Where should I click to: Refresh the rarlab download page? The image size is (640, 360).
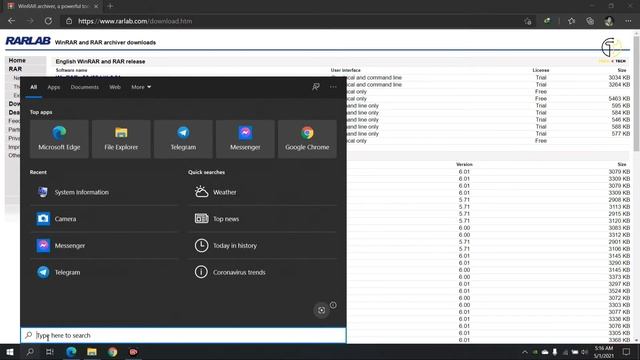coord(48,21)
